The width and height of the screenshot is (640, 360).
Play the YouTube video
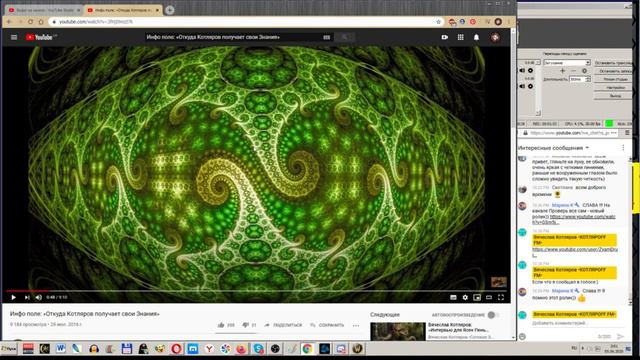click(13, 298)
